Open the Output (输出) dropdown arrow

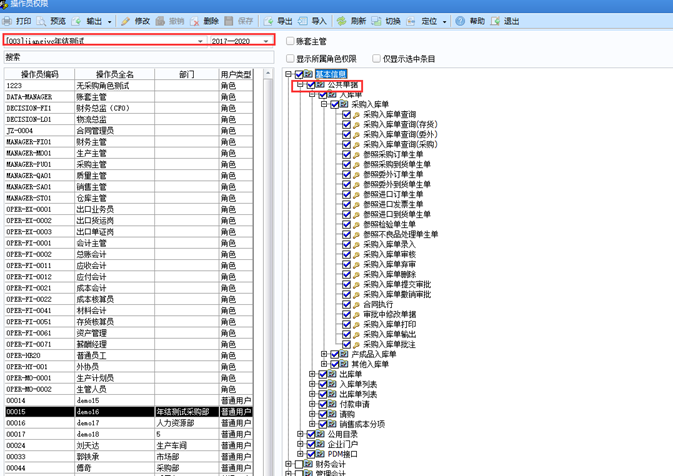pos(109,21)
